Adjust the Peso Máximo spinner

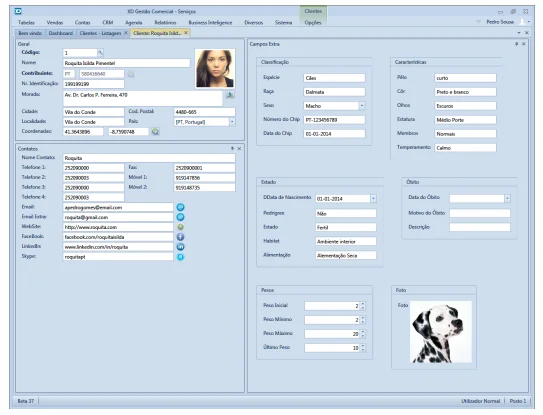tap(363, 334)
